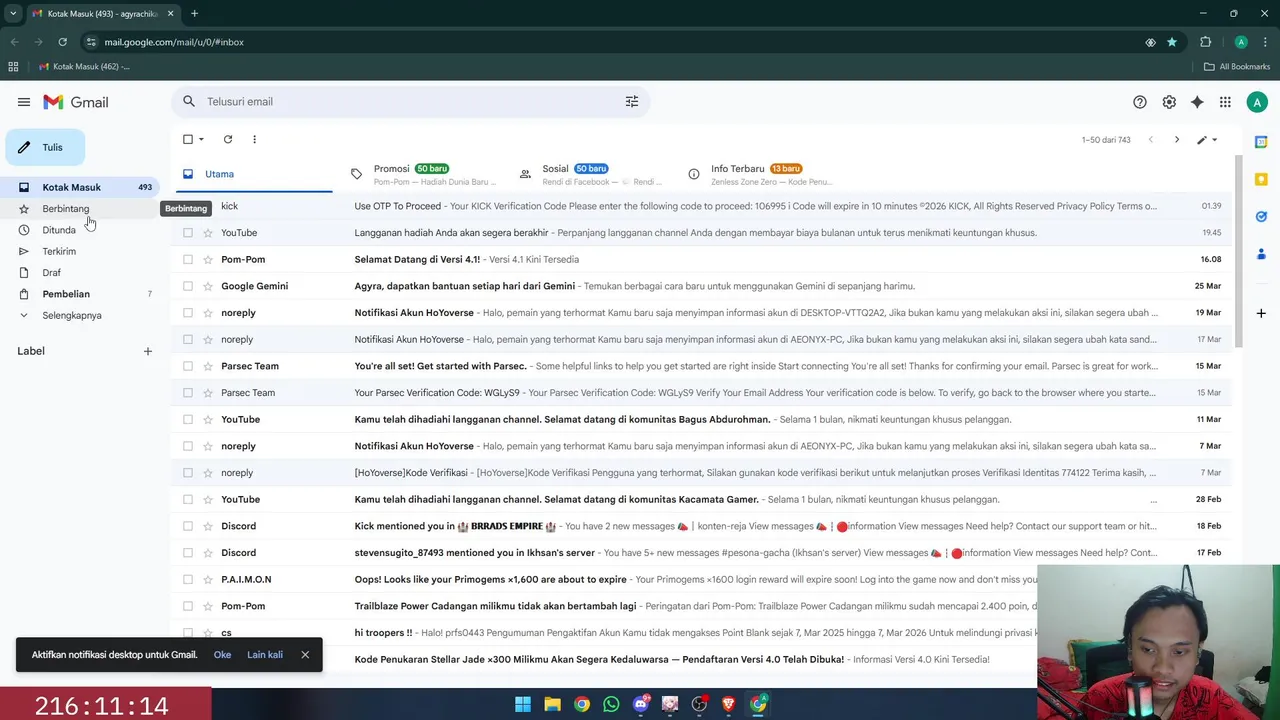The image size is (1280, 720).
Task: Dismiss desktop notification prompt X
Action: pyautogui.click(x=305, y=655)
